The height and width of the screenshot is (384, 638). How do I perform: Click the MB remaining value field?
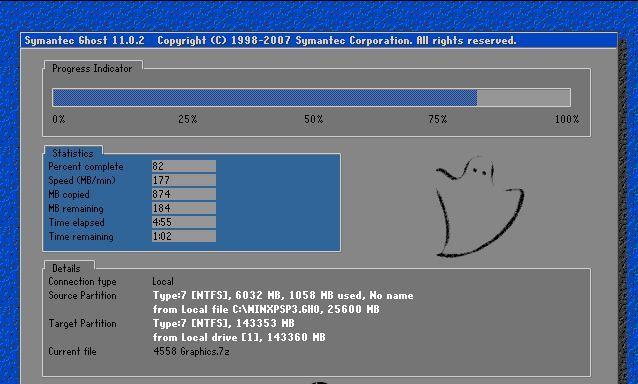tap(184, 208)
